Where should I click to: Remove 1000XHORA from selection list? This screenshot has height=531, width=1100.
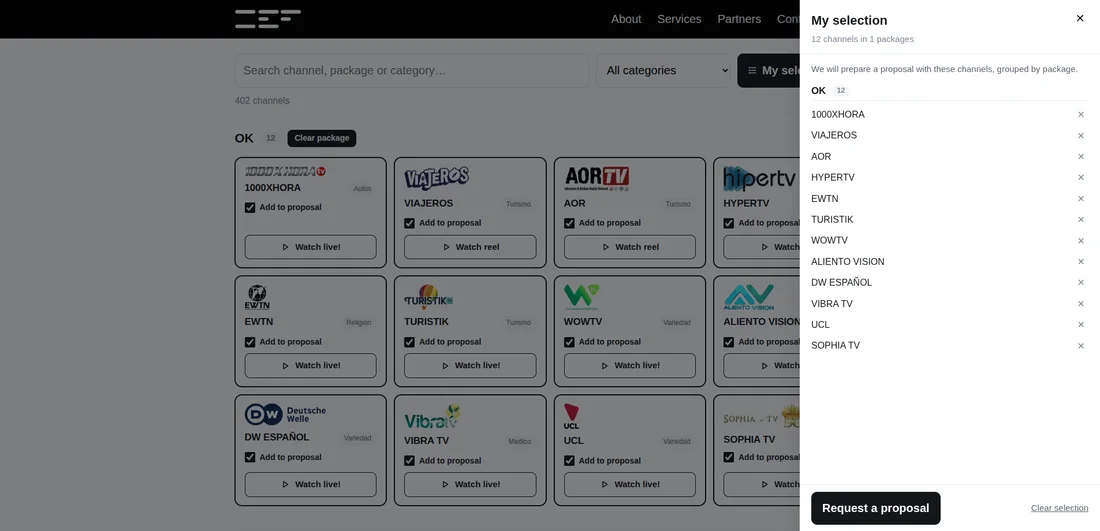click(1080, 114)
